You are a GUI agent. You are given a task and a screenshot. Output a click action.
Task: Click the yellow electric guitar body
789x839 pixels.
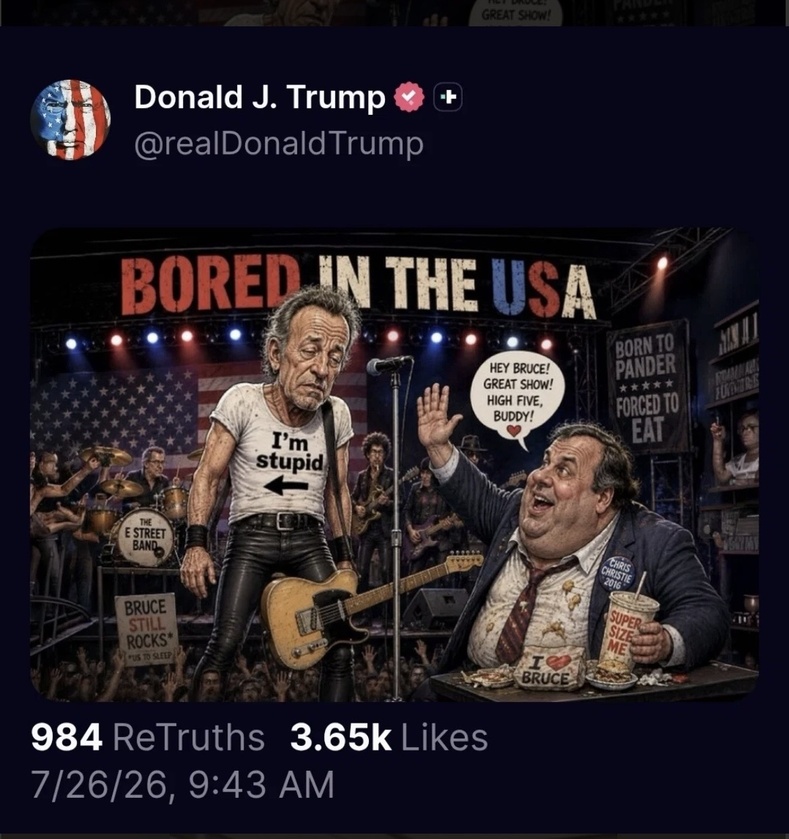(x=310, y=618)
